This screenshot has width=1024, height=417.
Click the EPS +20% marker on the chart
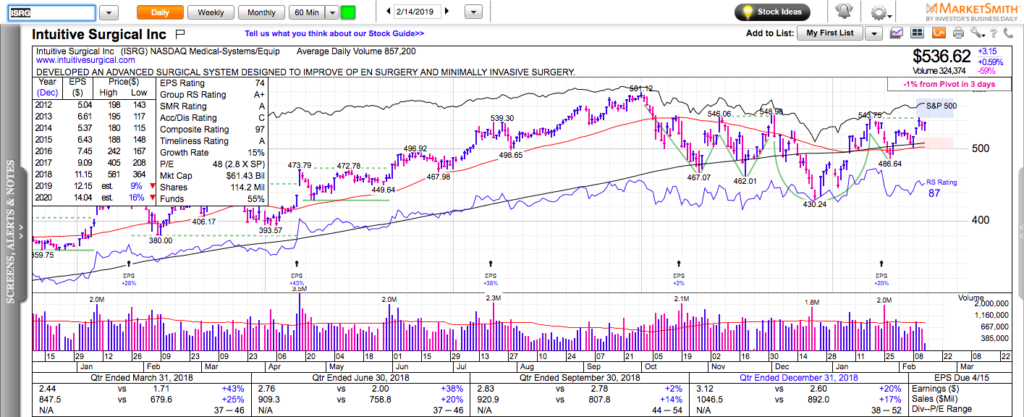(x=882, y=279)
